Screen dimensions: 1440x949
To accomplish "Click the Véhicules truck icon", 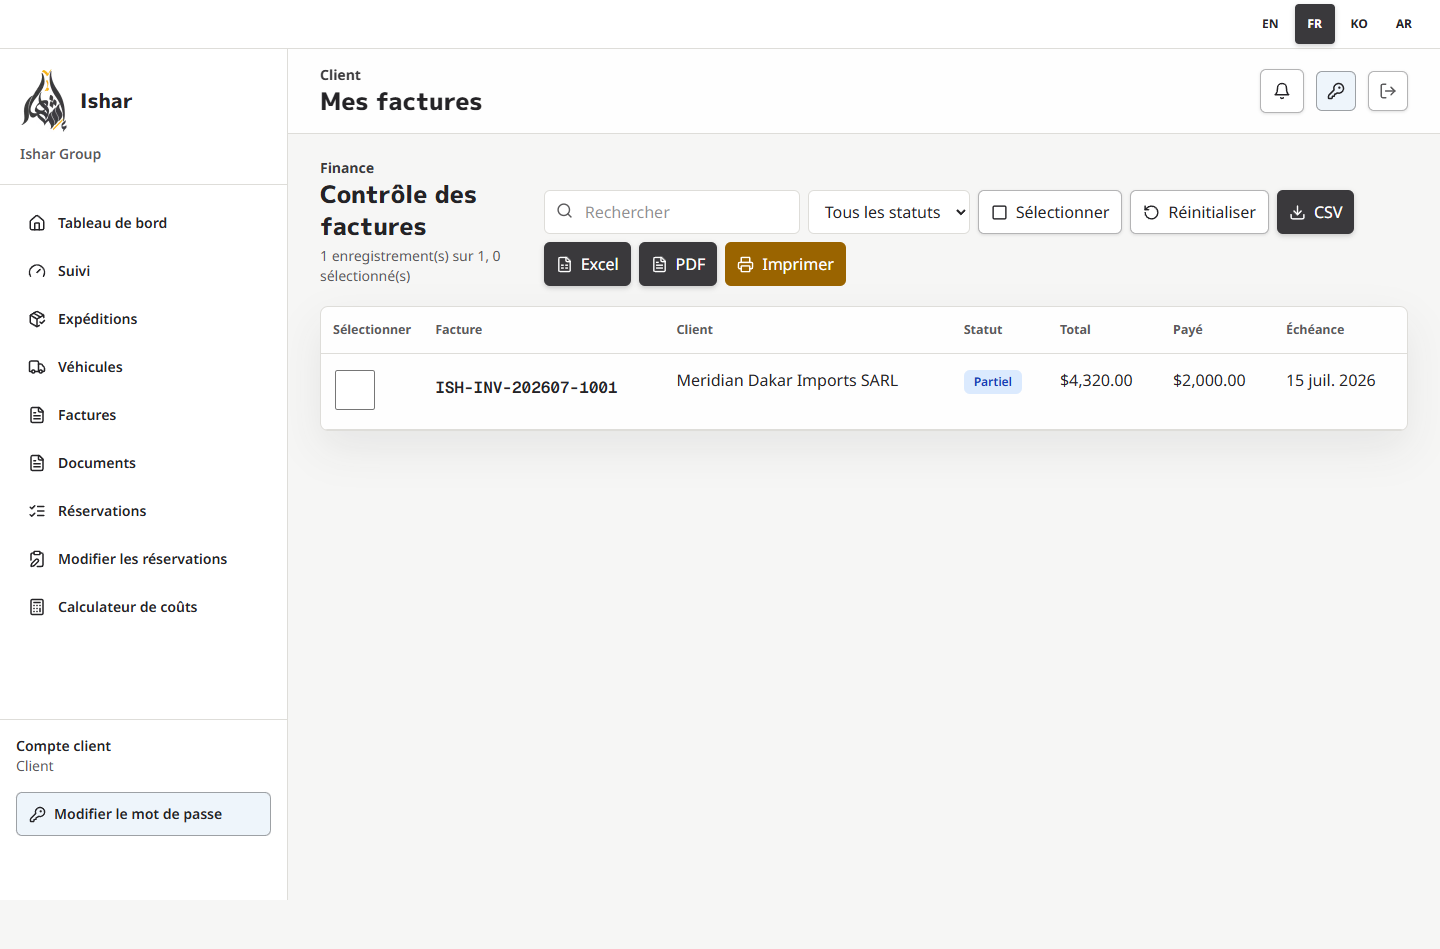I will pyautogui.click(x=37, y=367).
